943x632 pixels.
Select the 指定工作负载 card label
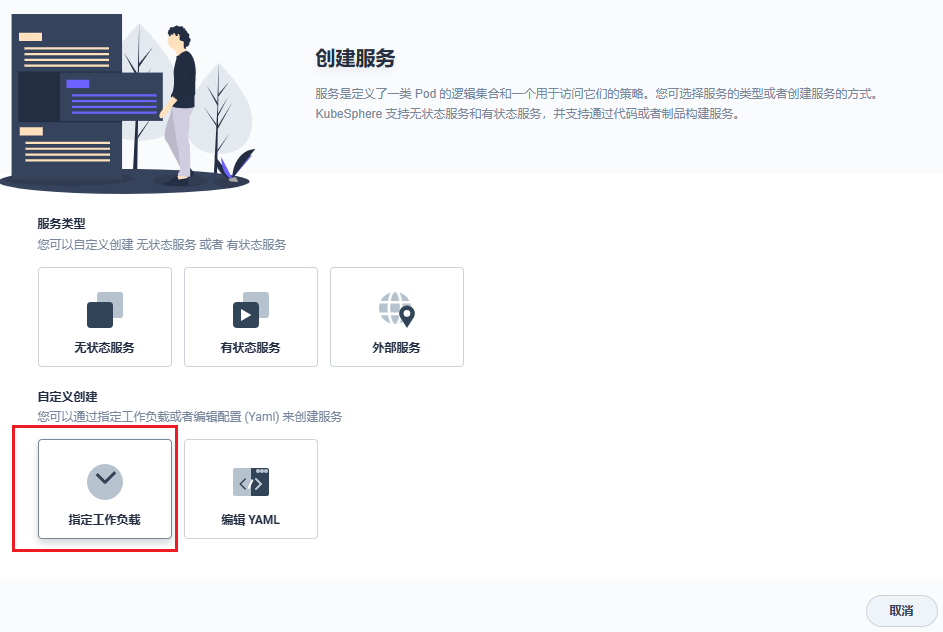[x=104, y=520]
